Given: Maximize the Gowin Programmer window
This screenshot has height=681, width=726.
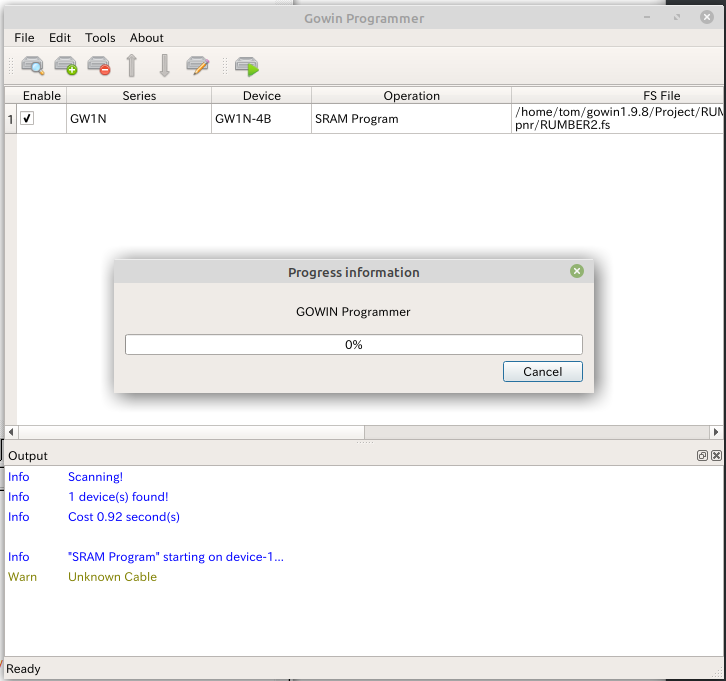Looking at the screenshot, I should 677,18.
